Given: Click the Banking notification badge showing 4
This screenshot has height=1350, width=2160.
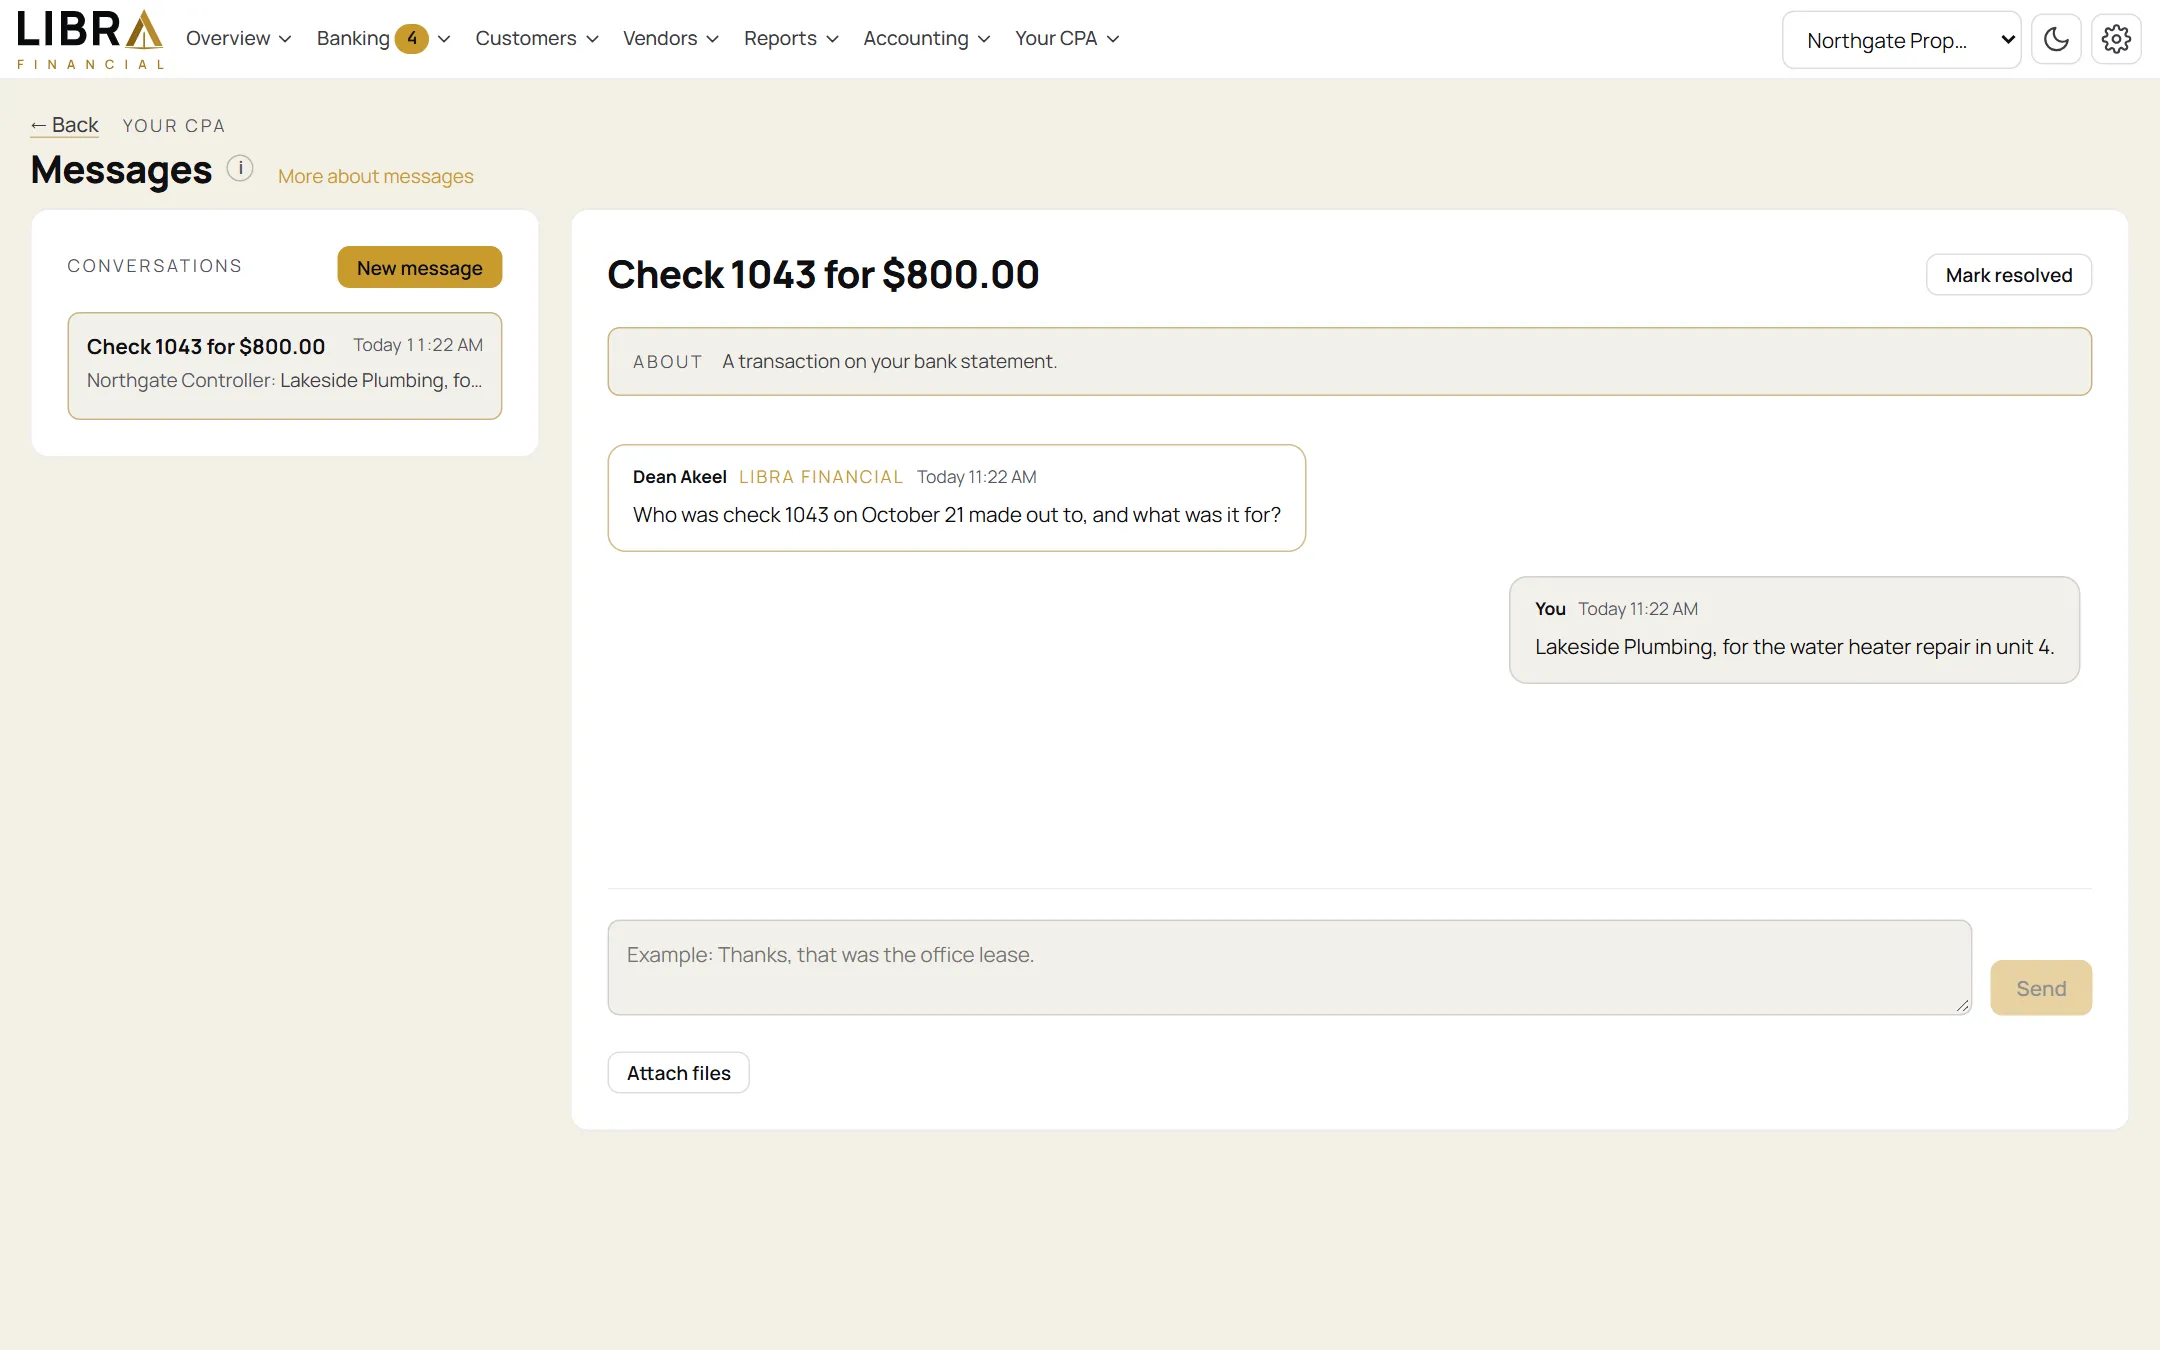Looking at the screenshot, I should click(x=411, y=38).
